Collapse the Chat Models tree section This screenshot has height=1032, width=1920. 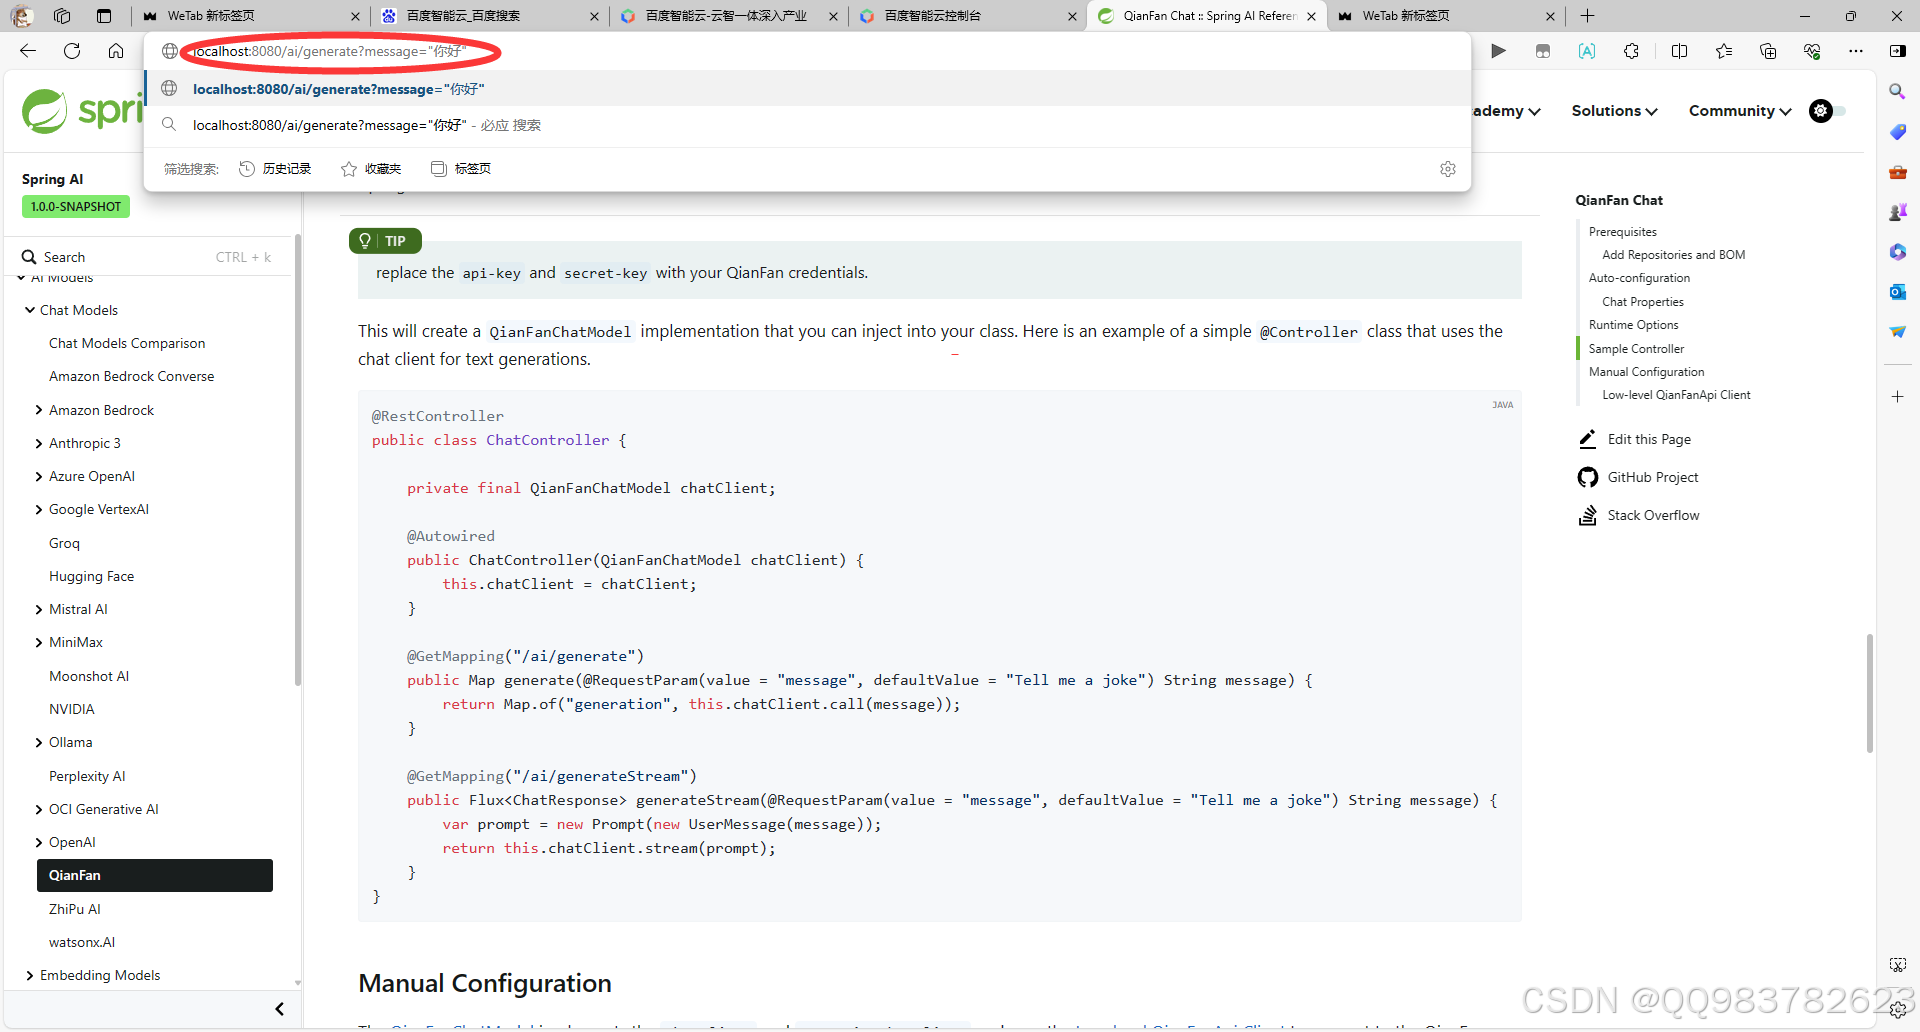tap(30, 310)
